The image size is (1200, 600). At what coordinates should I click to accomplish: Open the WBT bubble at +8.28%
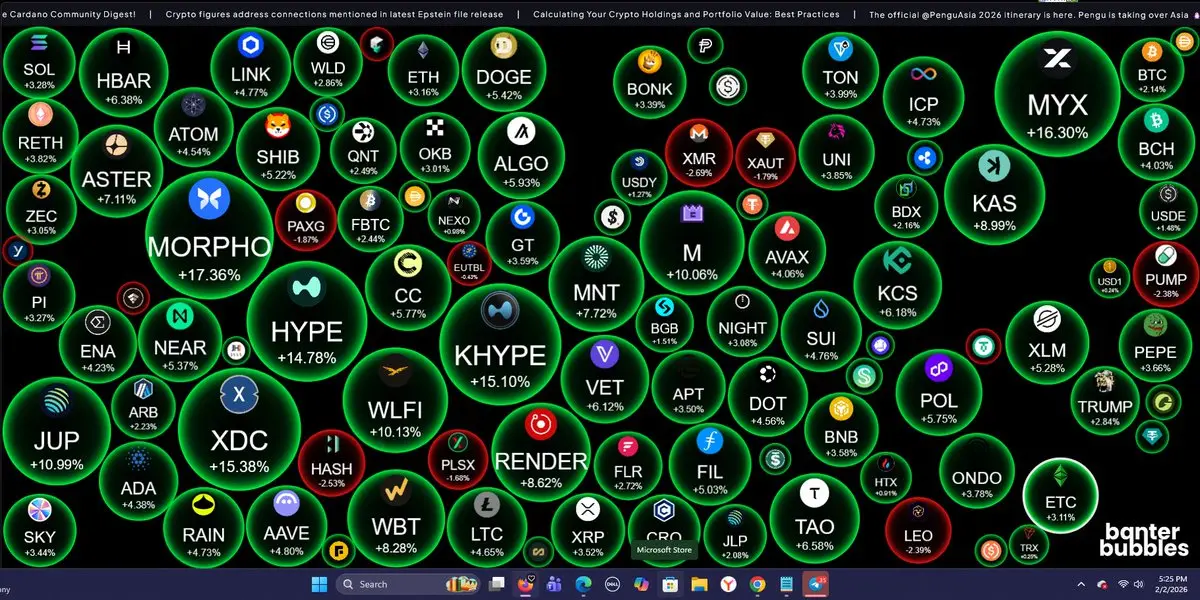point(396,516)
